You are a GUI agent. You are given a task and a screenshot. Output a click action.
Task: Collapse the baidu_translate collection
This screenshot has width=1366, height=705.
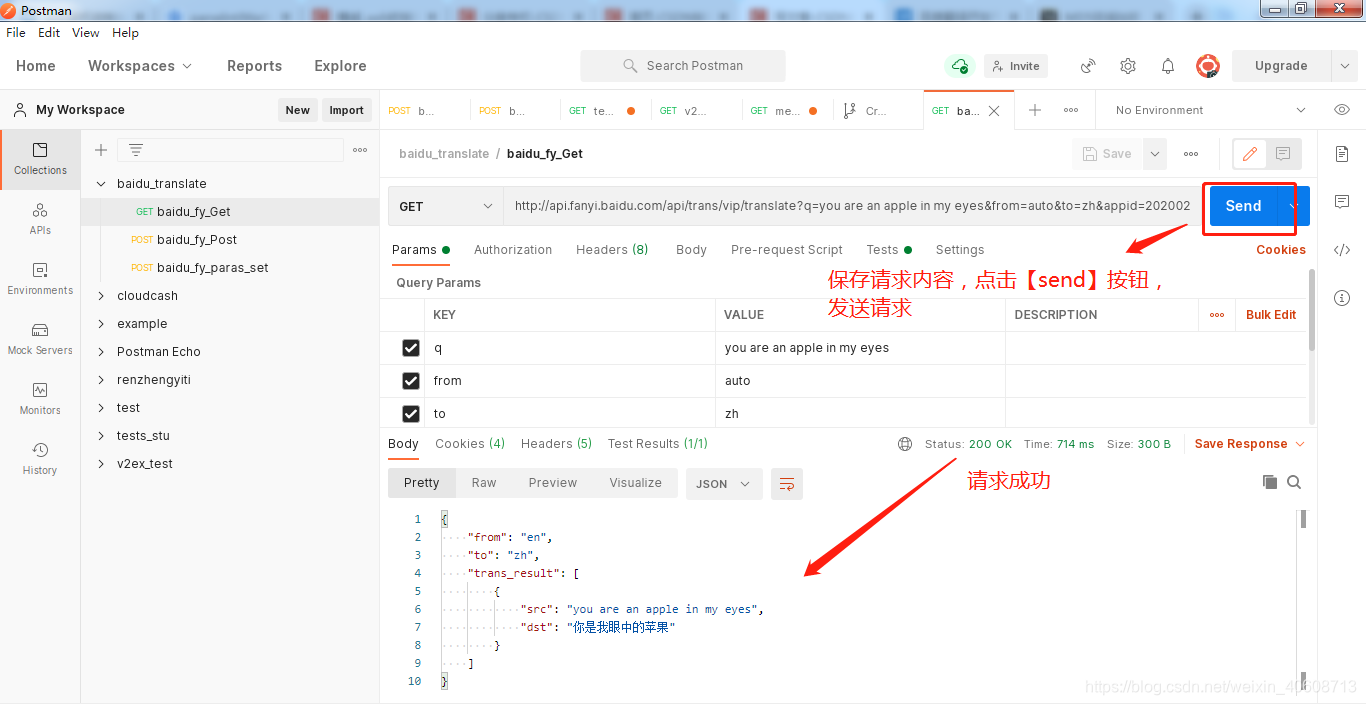[x=101, y=184]
